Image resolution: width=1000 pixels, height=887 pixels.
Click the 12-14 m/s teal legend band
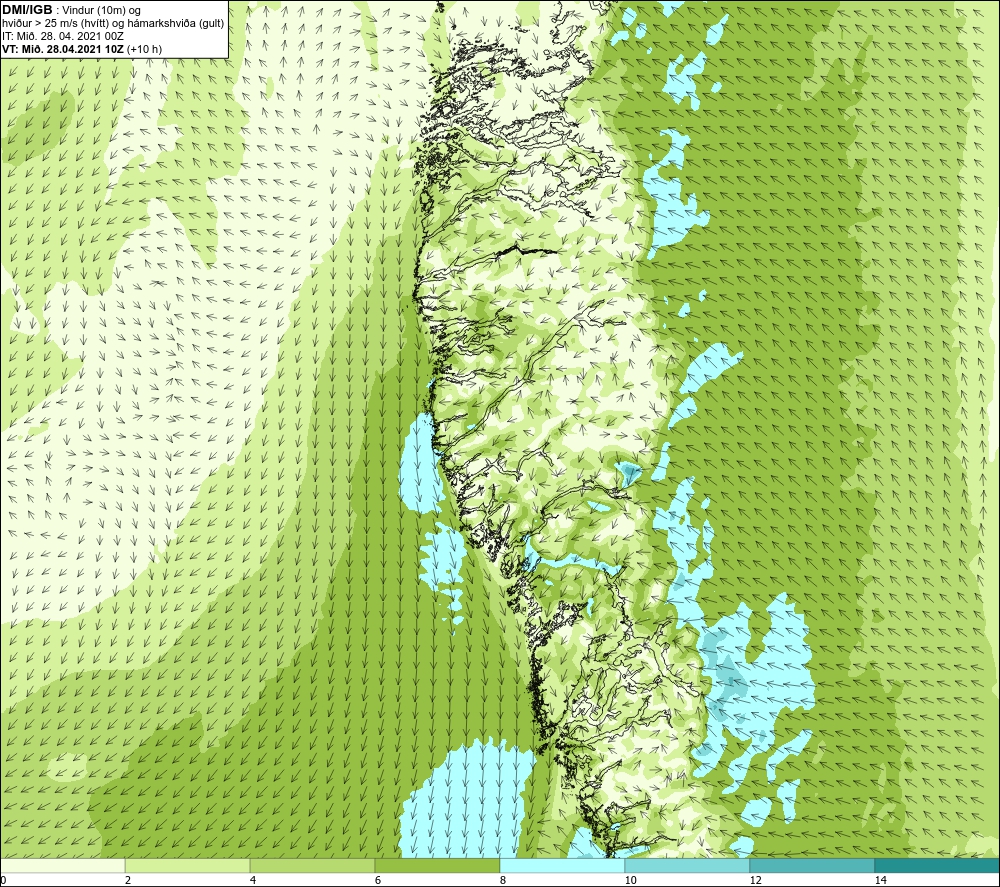click(812, 865)
